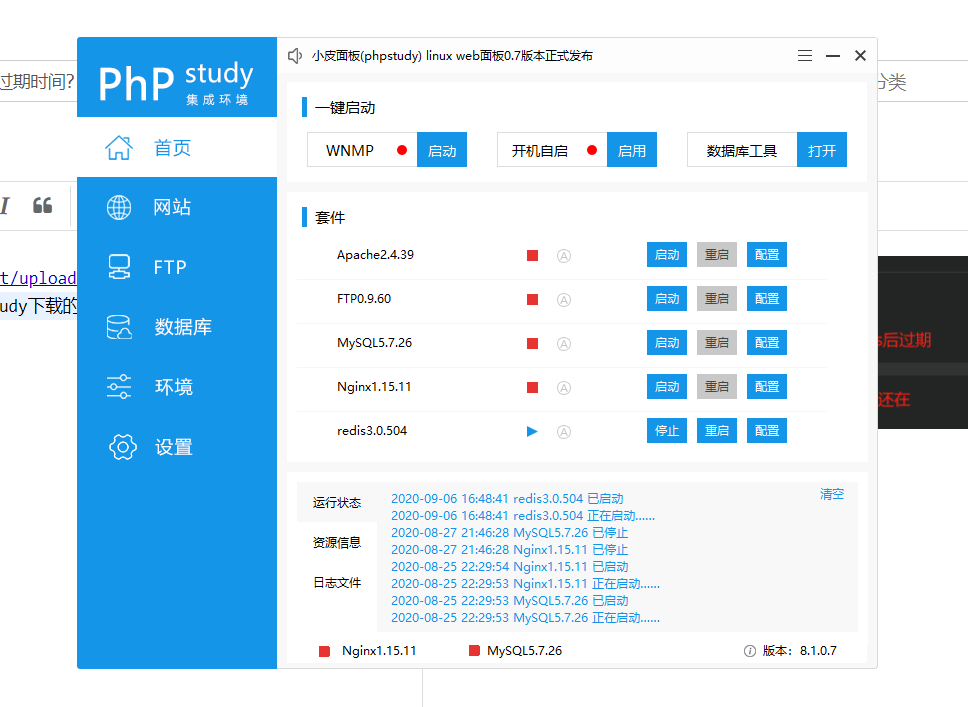Screen dimensions: 968x707
Task: Open Nginx1.15.11 配置 config
Action: click(767, 387)
